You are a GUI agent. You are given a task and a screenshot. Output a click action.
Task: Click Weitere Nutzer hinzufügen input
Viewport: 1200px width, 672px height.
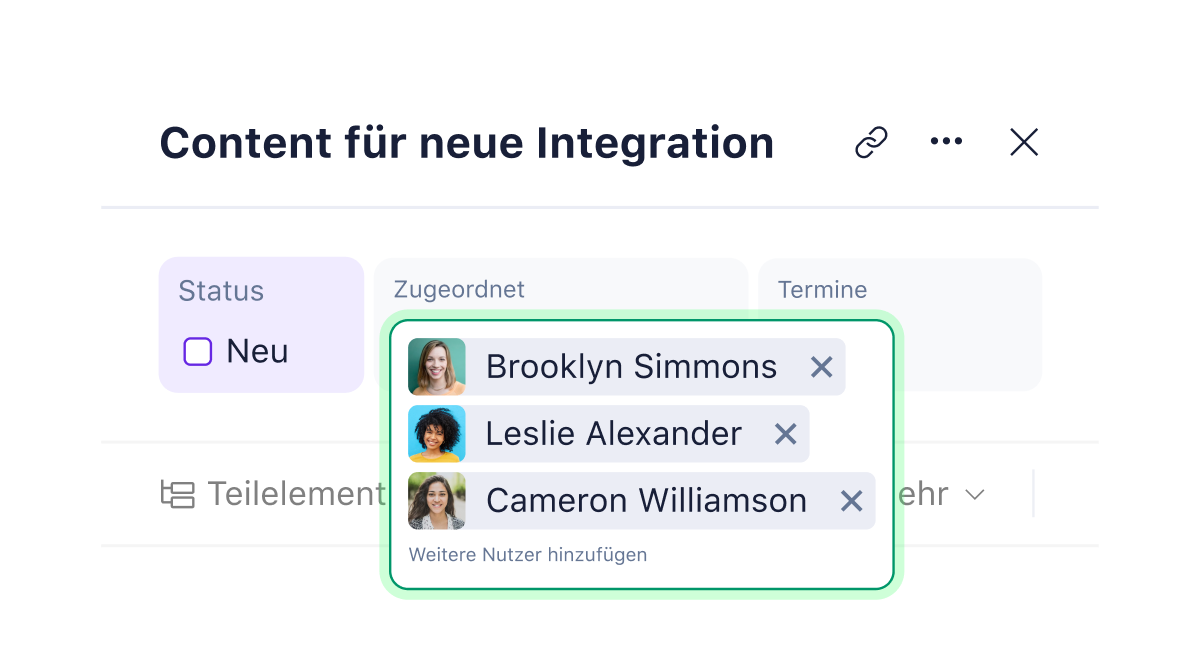528,554
